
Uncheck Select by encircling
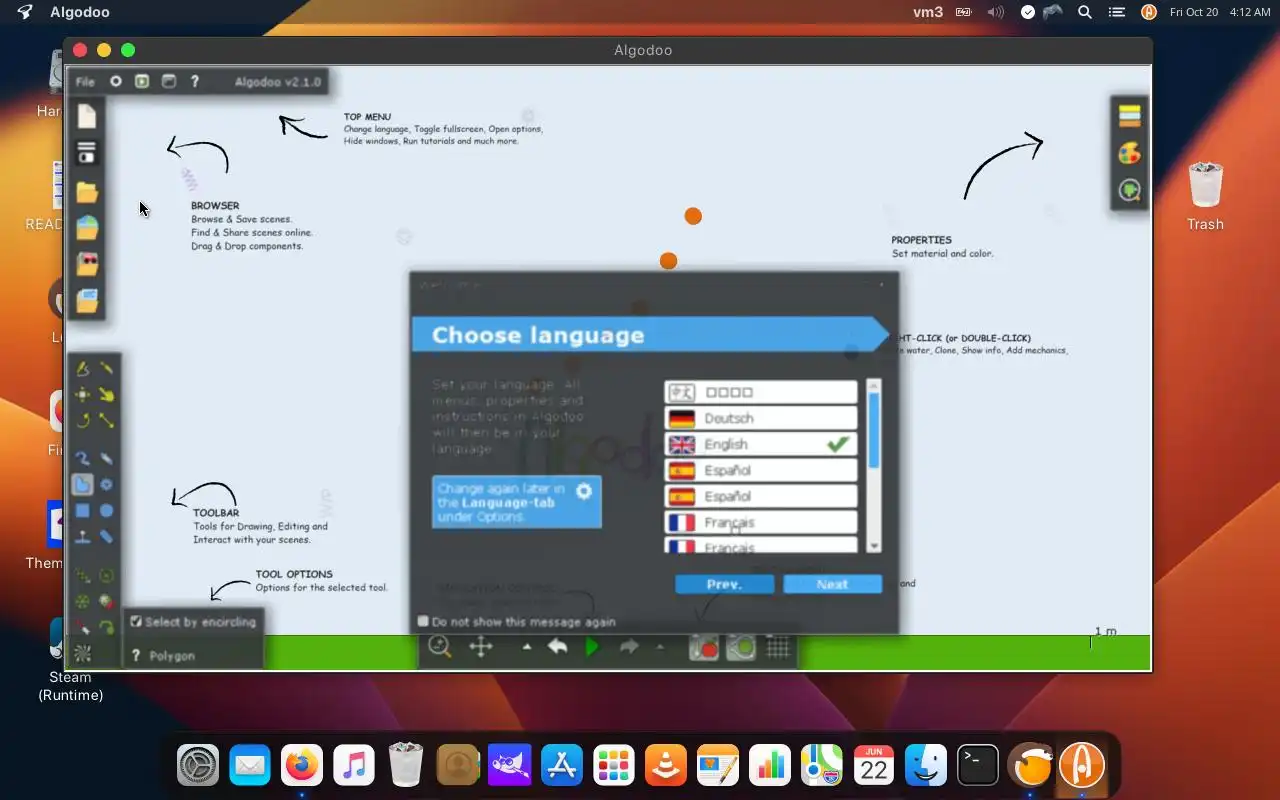click(136, 621)
